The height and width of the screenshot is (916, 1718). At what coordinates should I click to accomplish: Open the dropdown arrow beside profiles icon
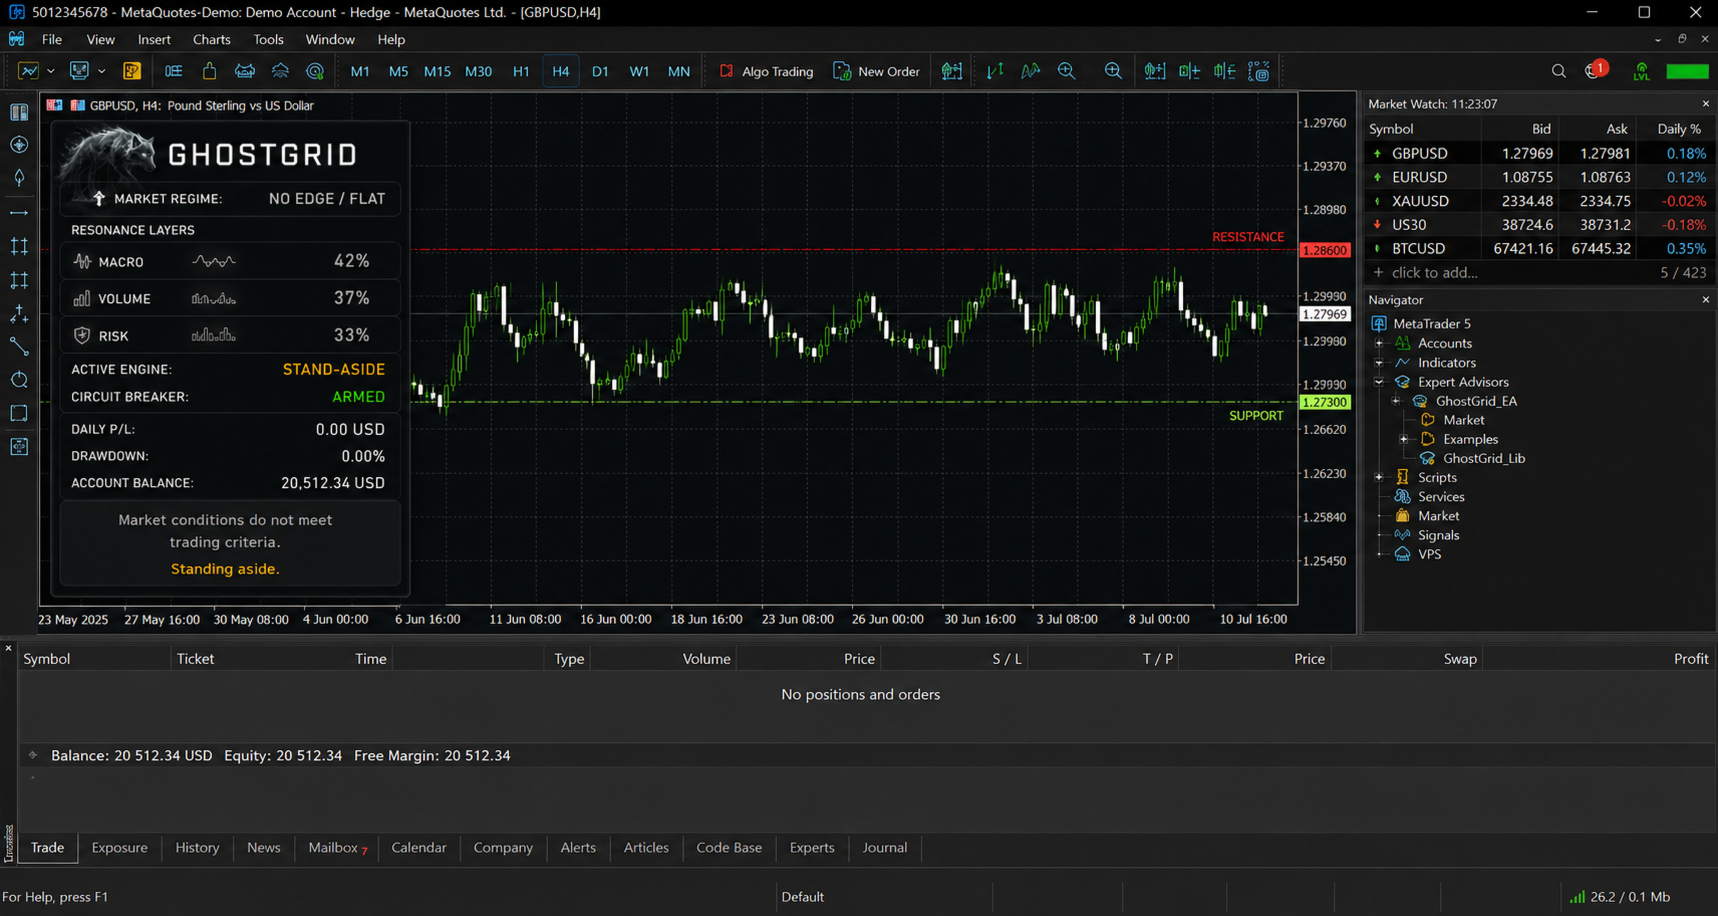pyautogui.click(x=101, y=71)
